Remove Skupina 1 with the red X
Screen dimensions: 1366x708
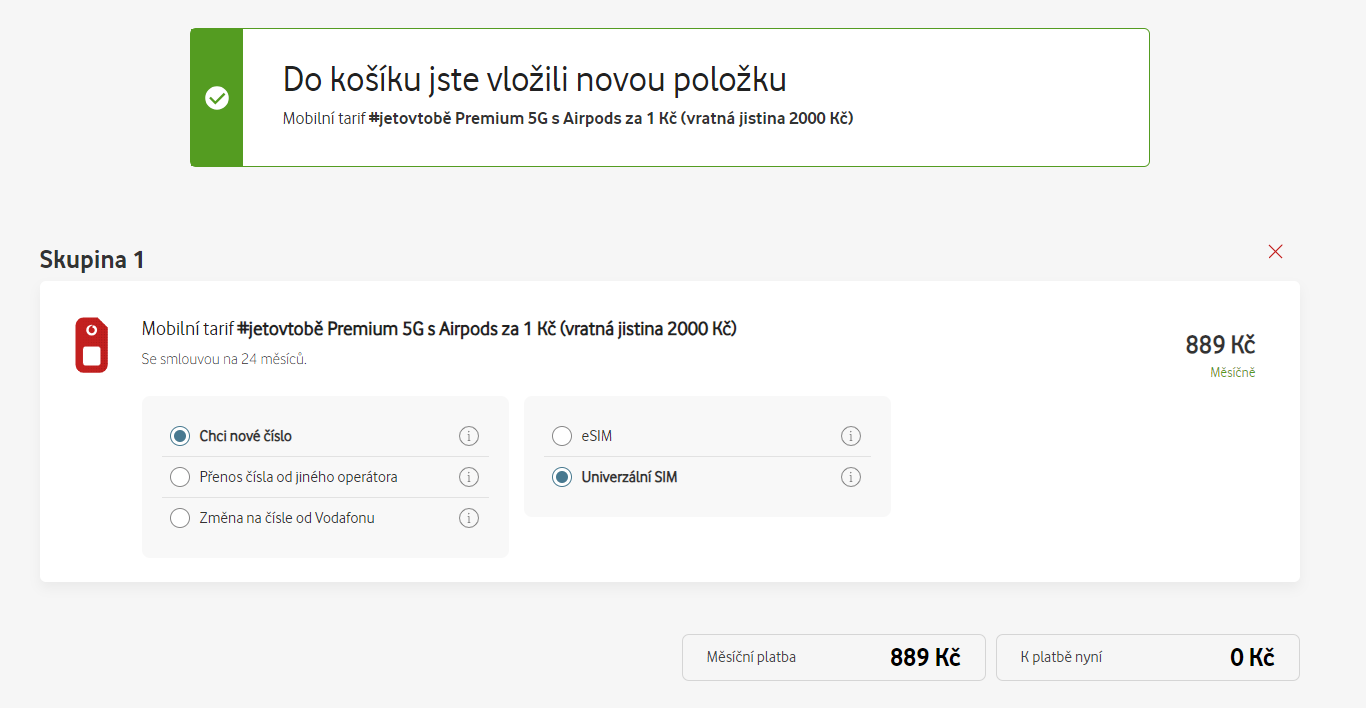1275,252
